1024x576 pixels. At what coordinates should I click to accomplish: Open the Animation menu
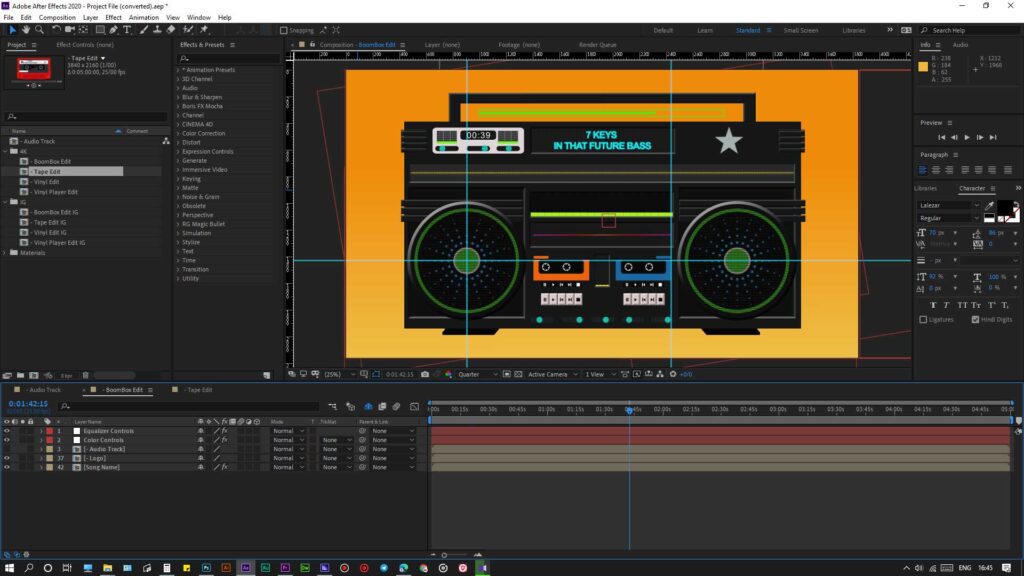pos(143,17)
